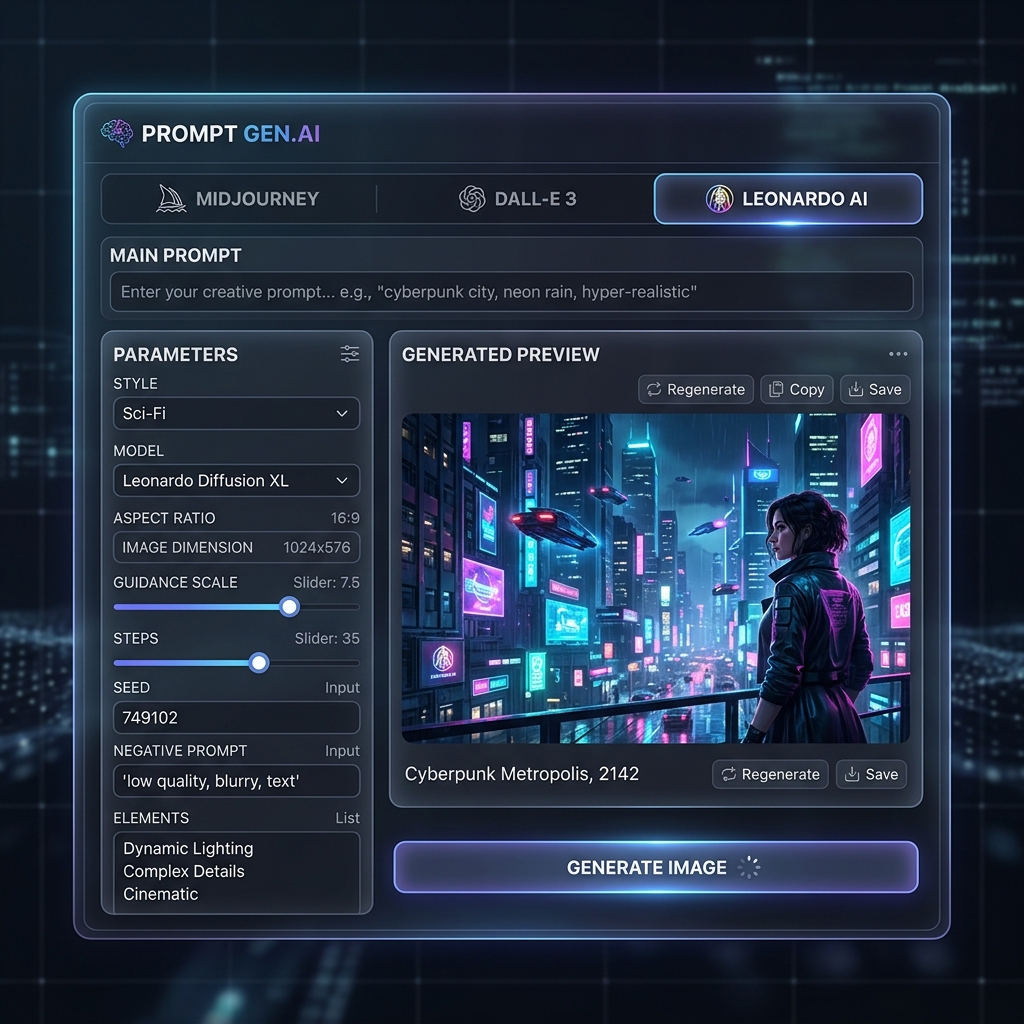The width and height of the screenshot is (1024, 1024).
Task: Click the generated cyberpunk city preview image
Action: (x=656, y=578)
